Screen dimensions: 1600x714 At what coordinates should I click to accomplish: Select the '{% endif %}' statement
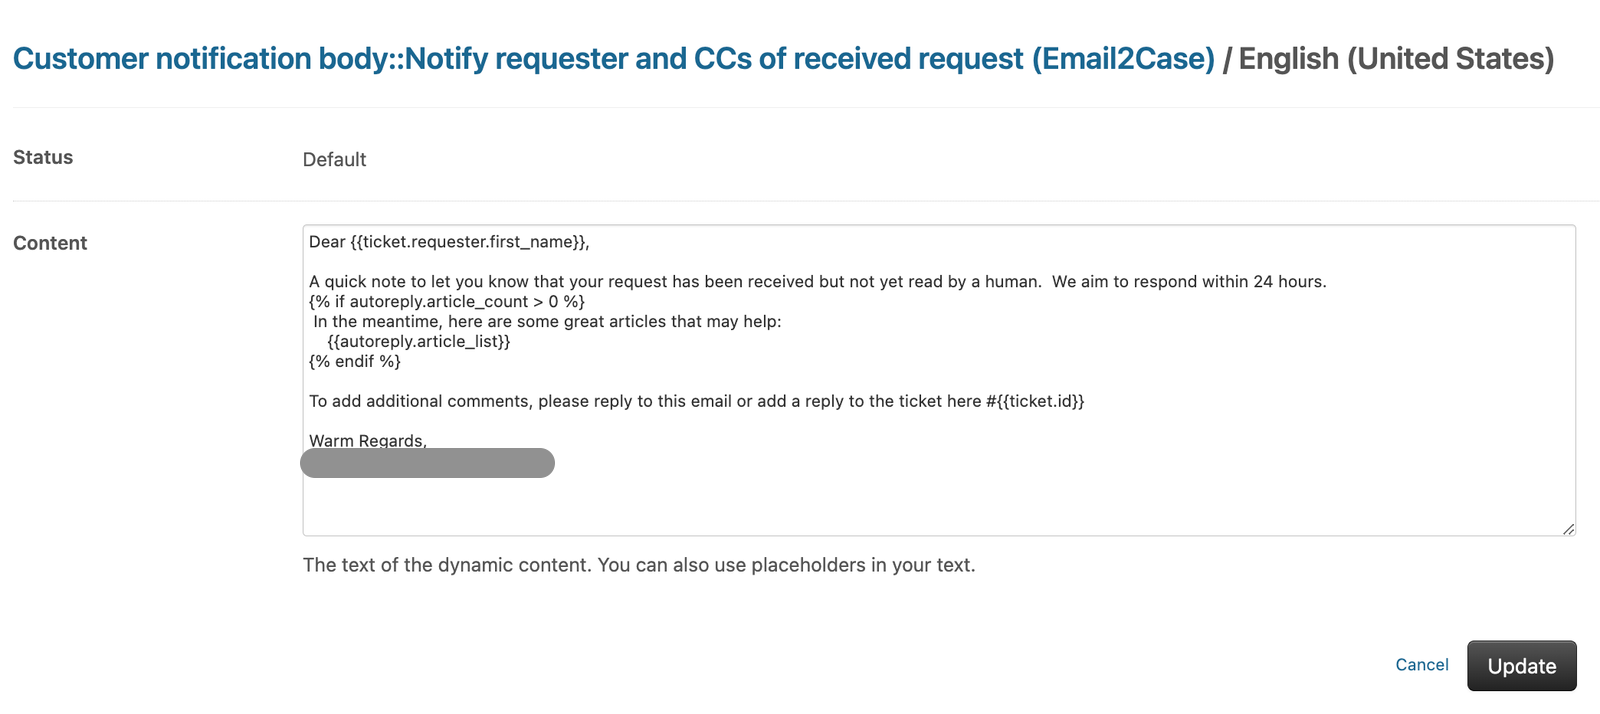[x=354, y=361]
